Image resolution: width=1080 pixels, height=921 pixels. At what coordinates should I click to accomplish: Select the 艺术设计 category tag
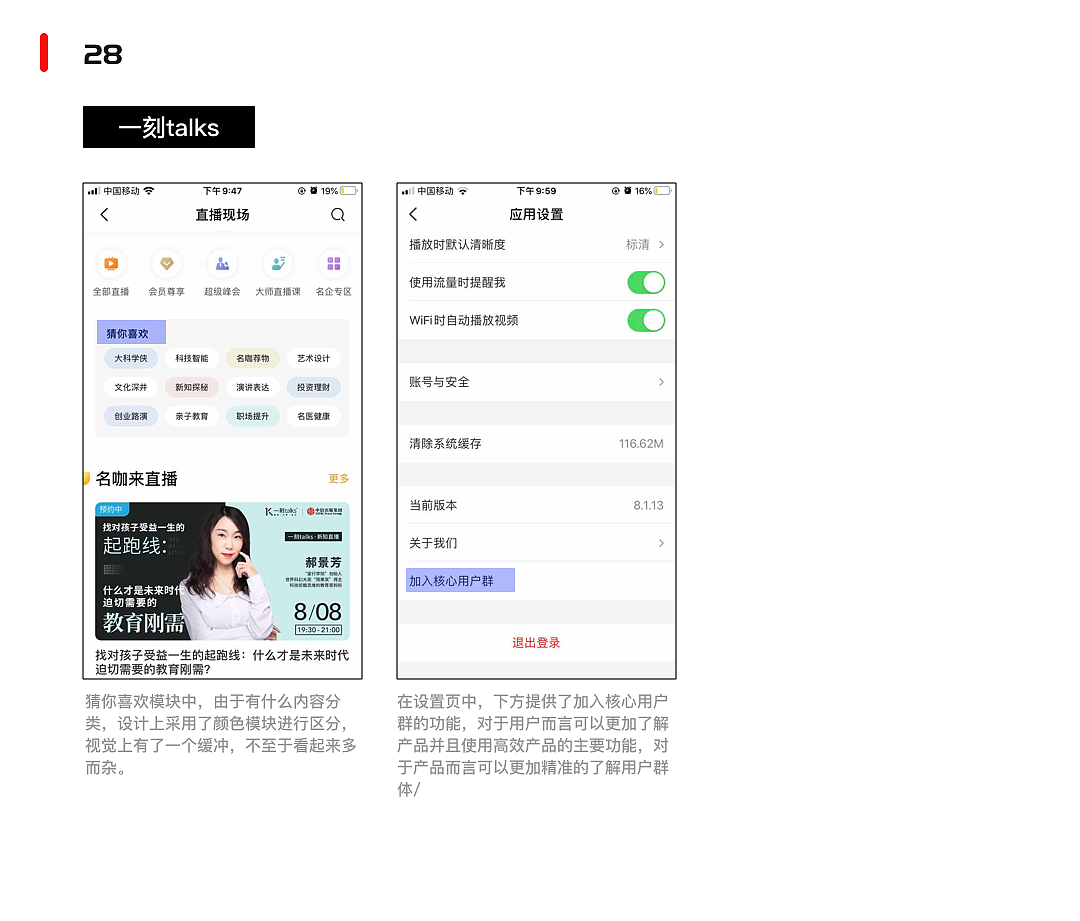314,358
